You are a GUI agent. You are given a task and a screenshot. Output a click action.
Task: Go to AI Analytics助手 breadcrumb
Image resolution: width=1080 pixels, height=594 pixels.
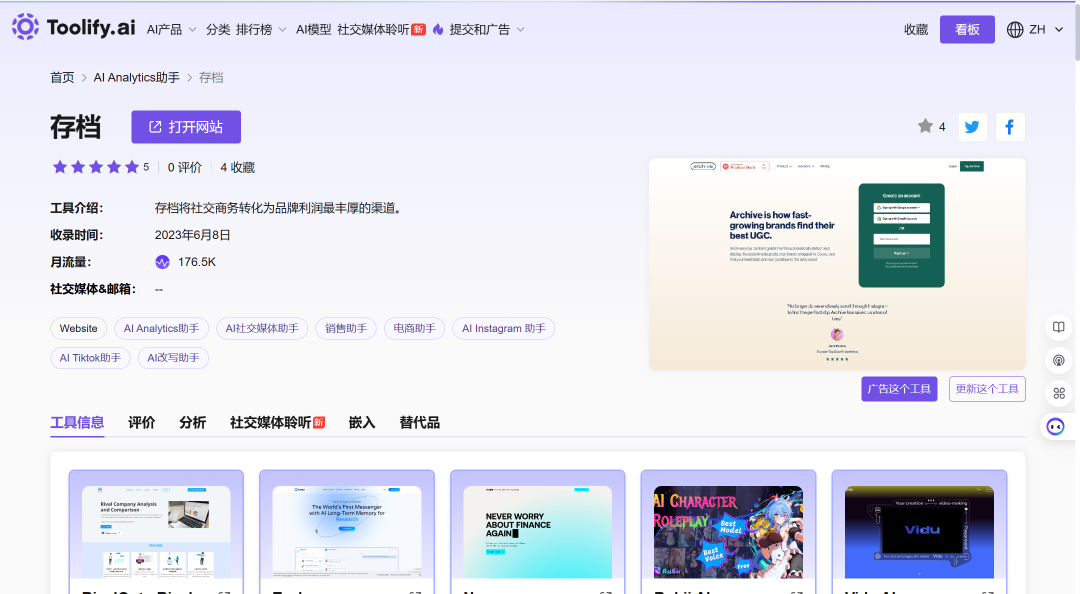[136, 78]
